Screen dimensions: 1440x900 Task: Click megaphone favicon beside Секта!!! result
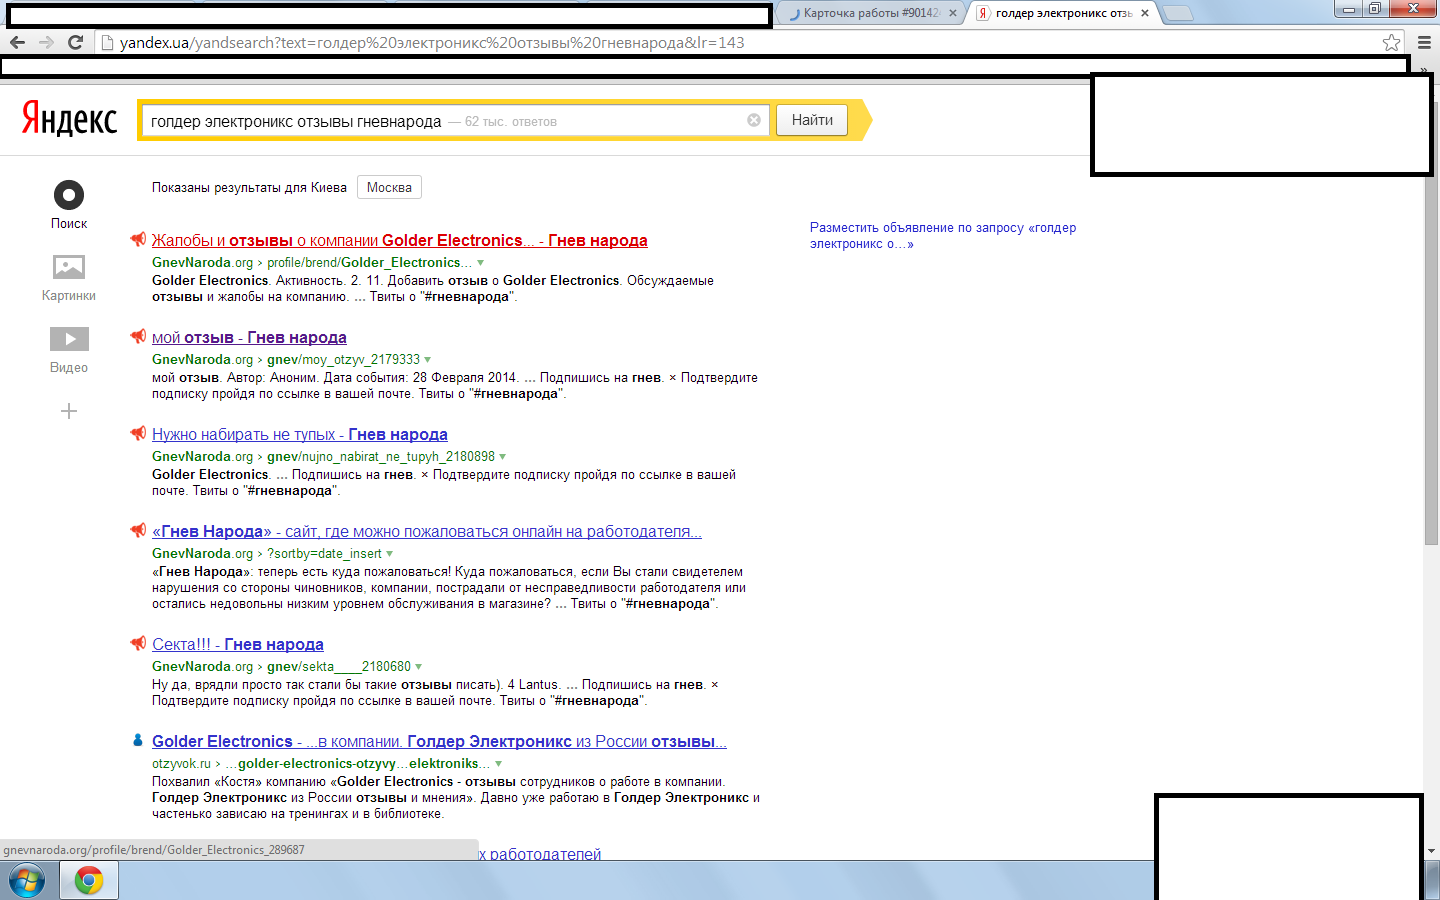138,643
